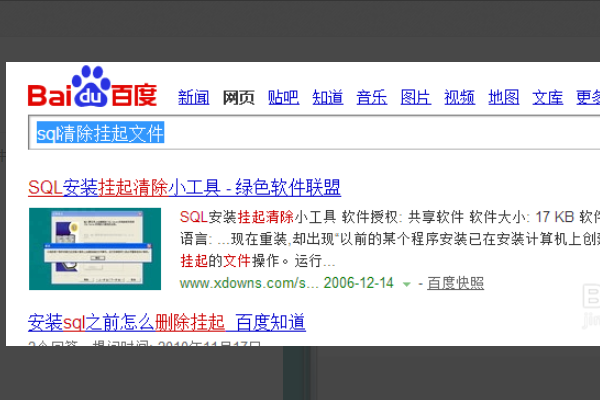600x400 pixels.
Task: Click the search box containing sql清除挂起文件
Action: click(314, 133)
